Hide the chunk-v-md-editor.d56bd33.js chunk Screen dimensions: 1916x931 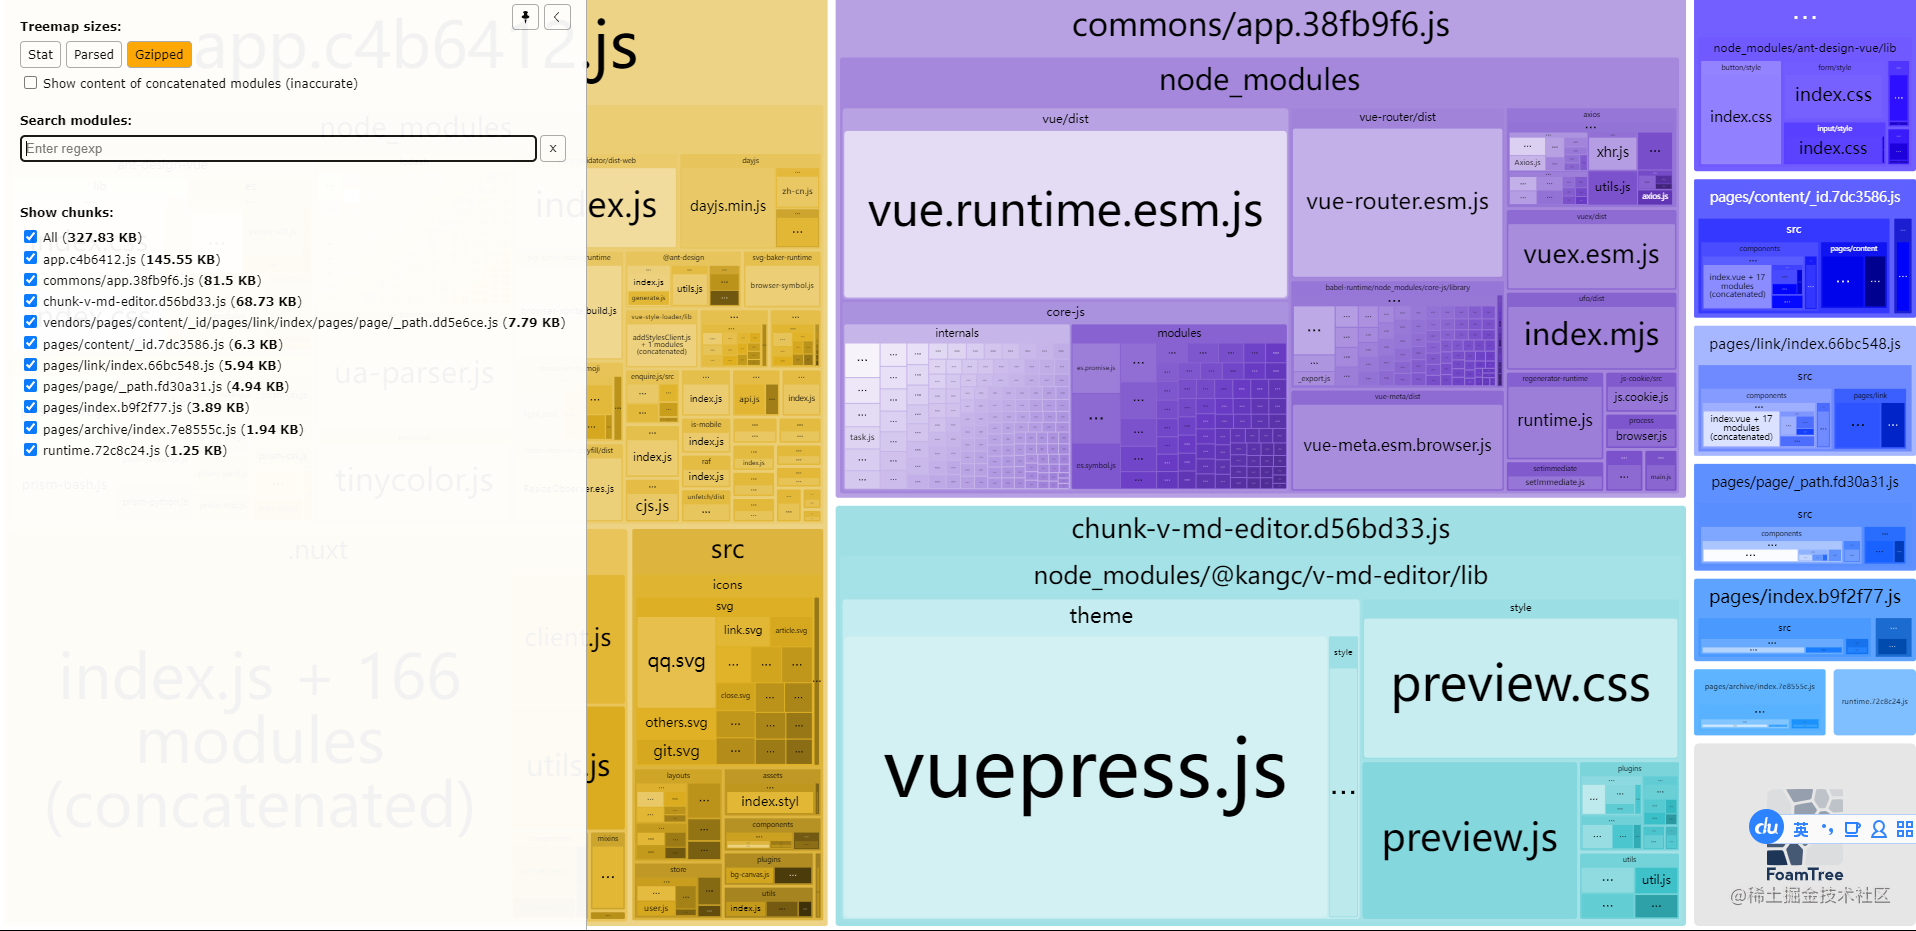(31, 301)
